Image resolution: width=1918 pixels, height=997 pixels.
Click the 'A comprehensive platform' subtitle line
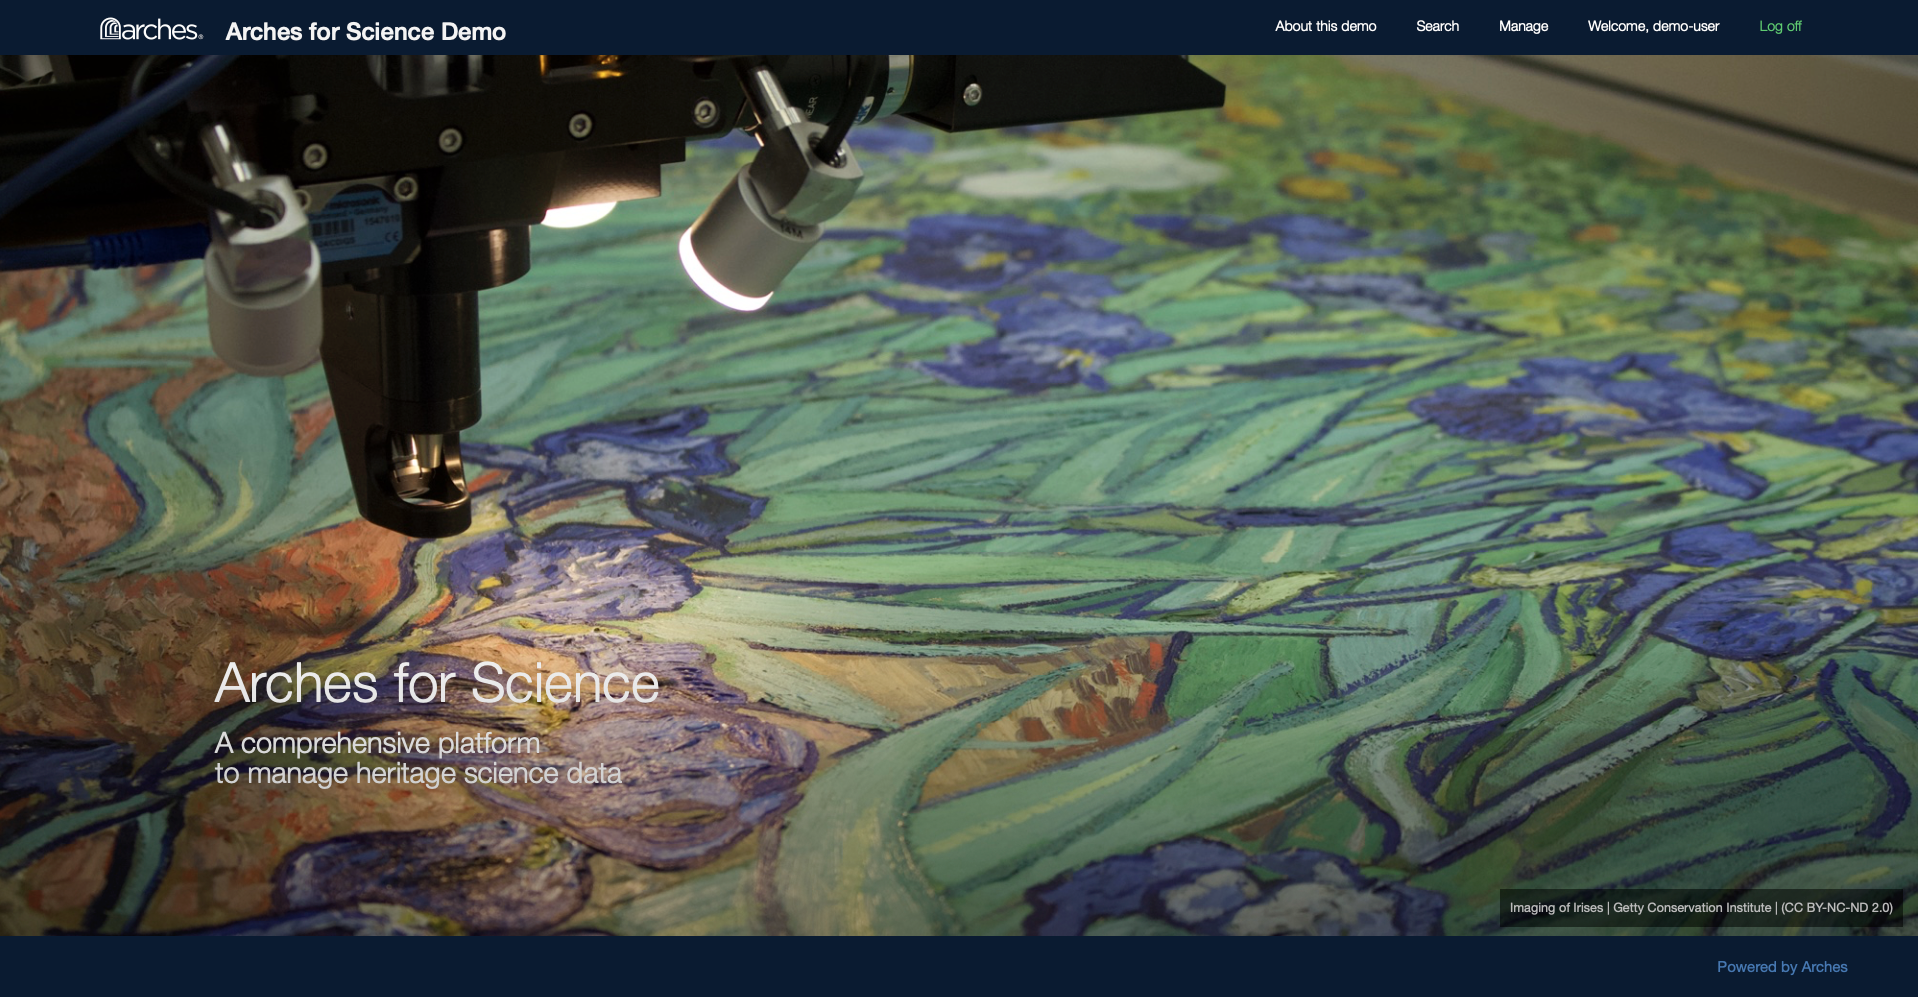(x=377, y=743)
